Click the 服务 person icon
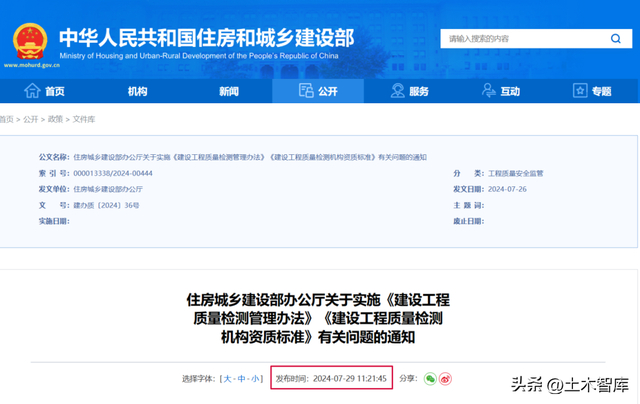 [397, 91]
